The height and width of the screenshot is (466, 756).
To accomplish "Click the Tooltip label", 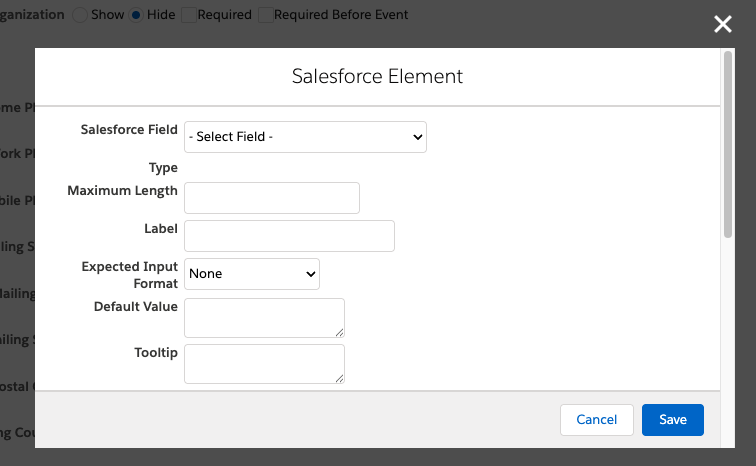I will tap(156, 353).
